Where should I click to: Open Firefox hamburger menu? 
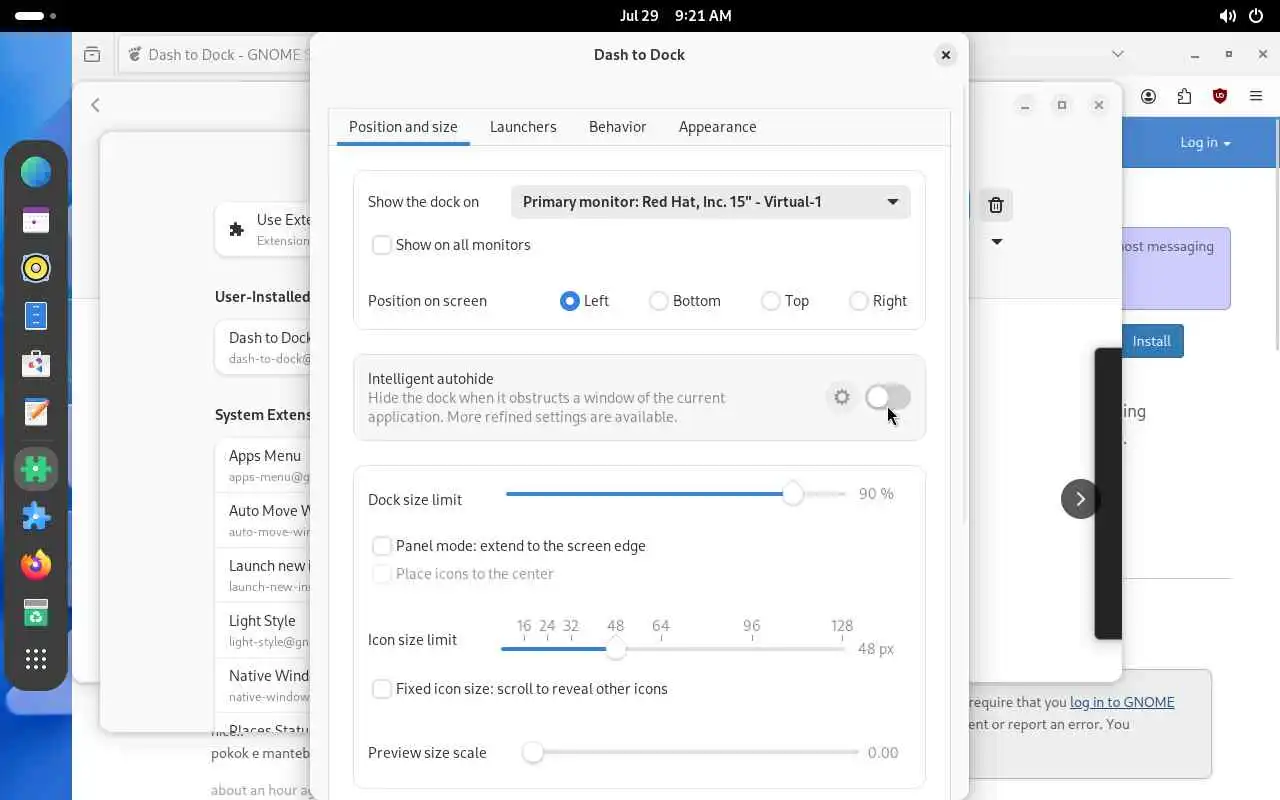(x=1256, y=96)
